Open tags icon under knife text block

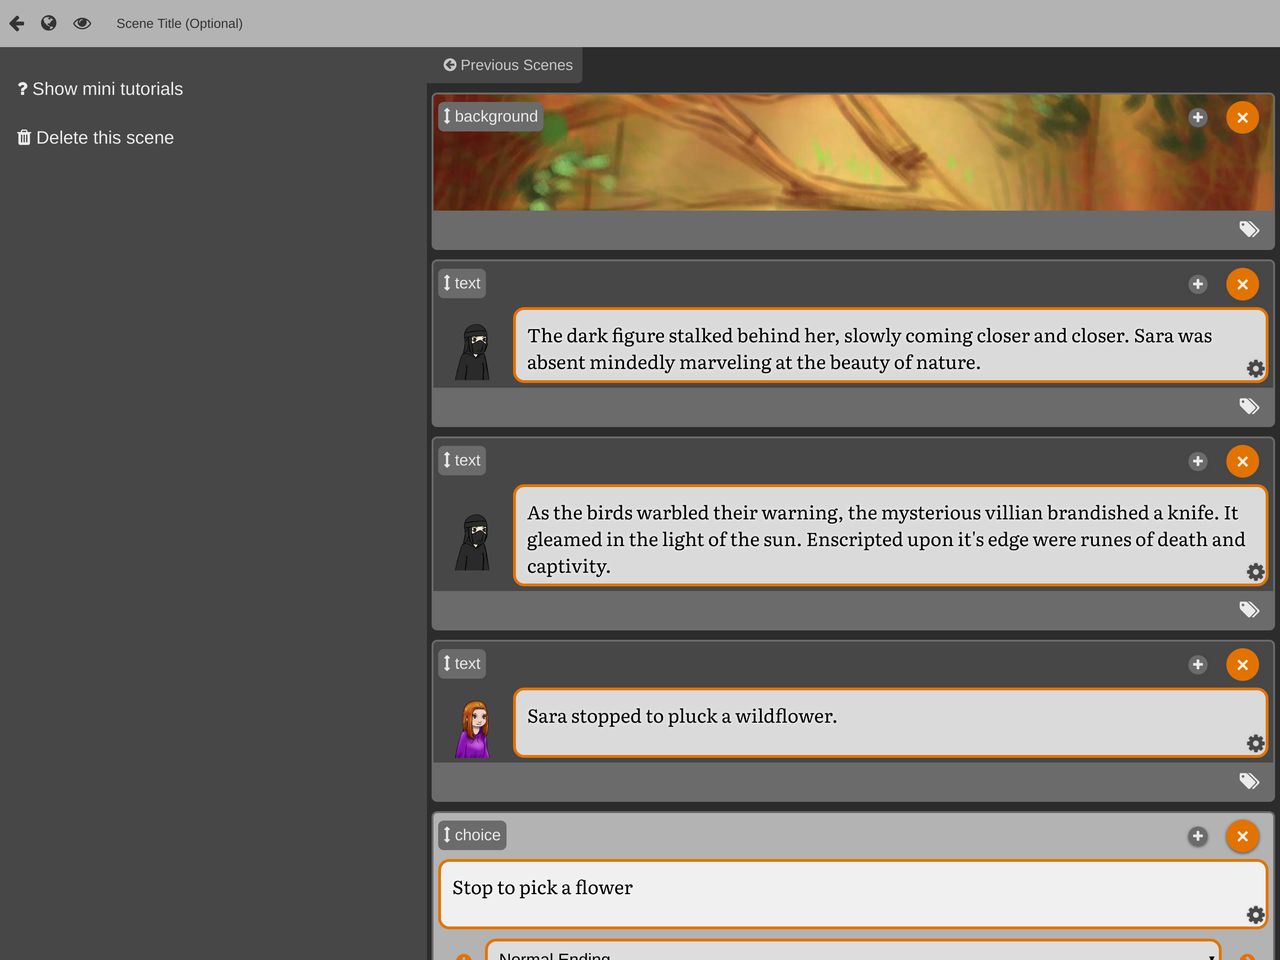coord(1249,609)
